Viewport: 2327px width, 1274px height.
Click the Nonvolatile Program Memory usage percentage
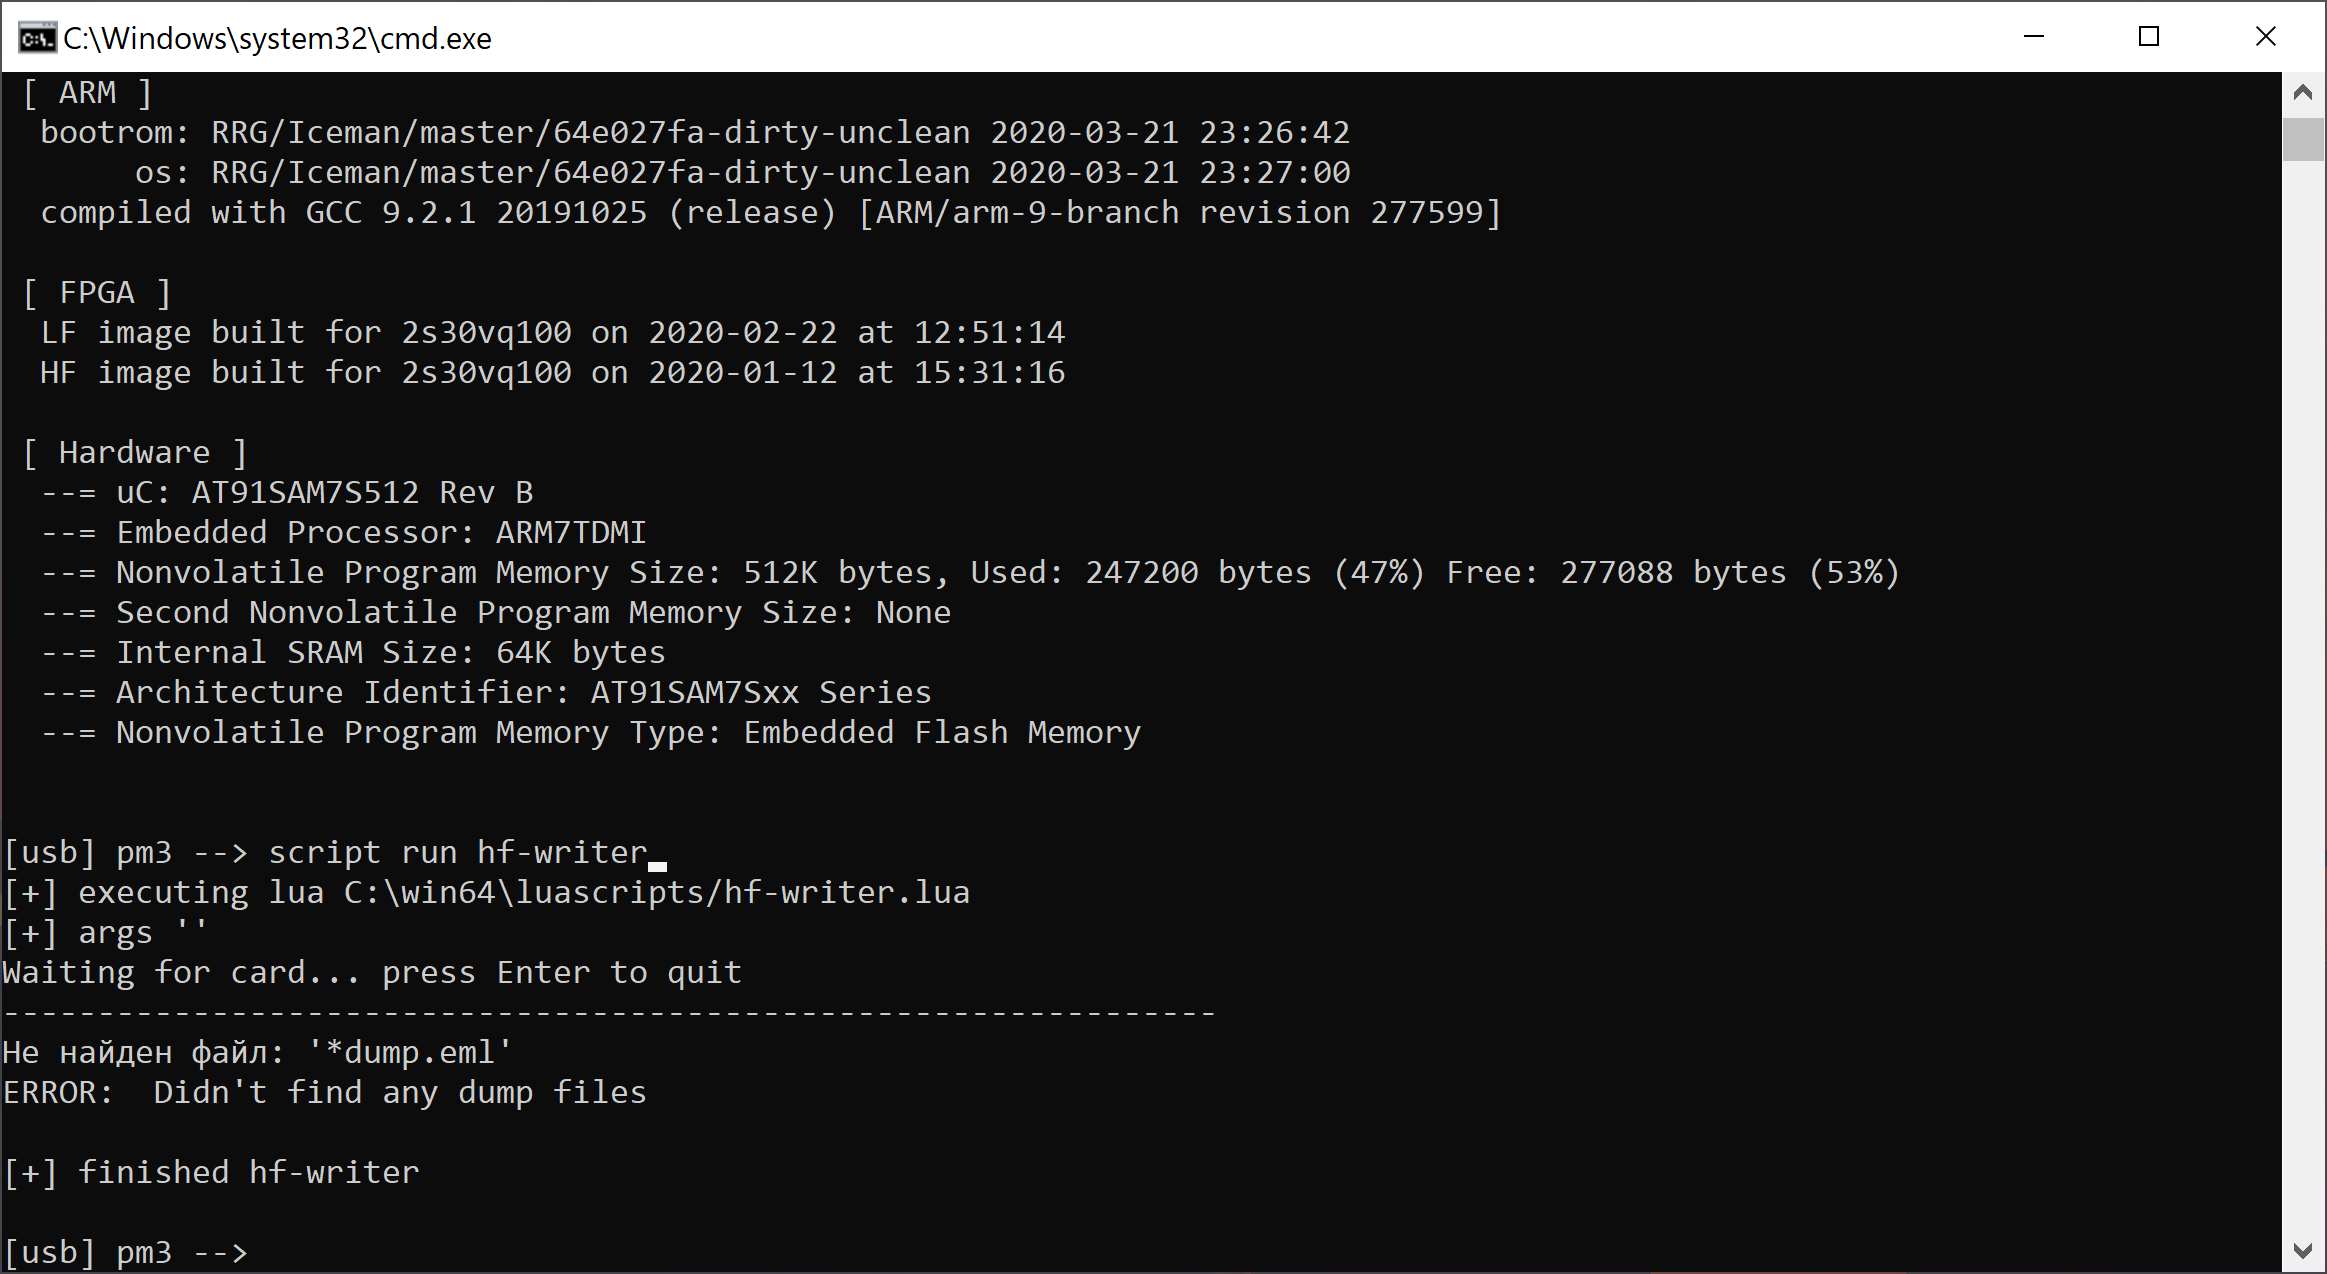click(1379, 571)
